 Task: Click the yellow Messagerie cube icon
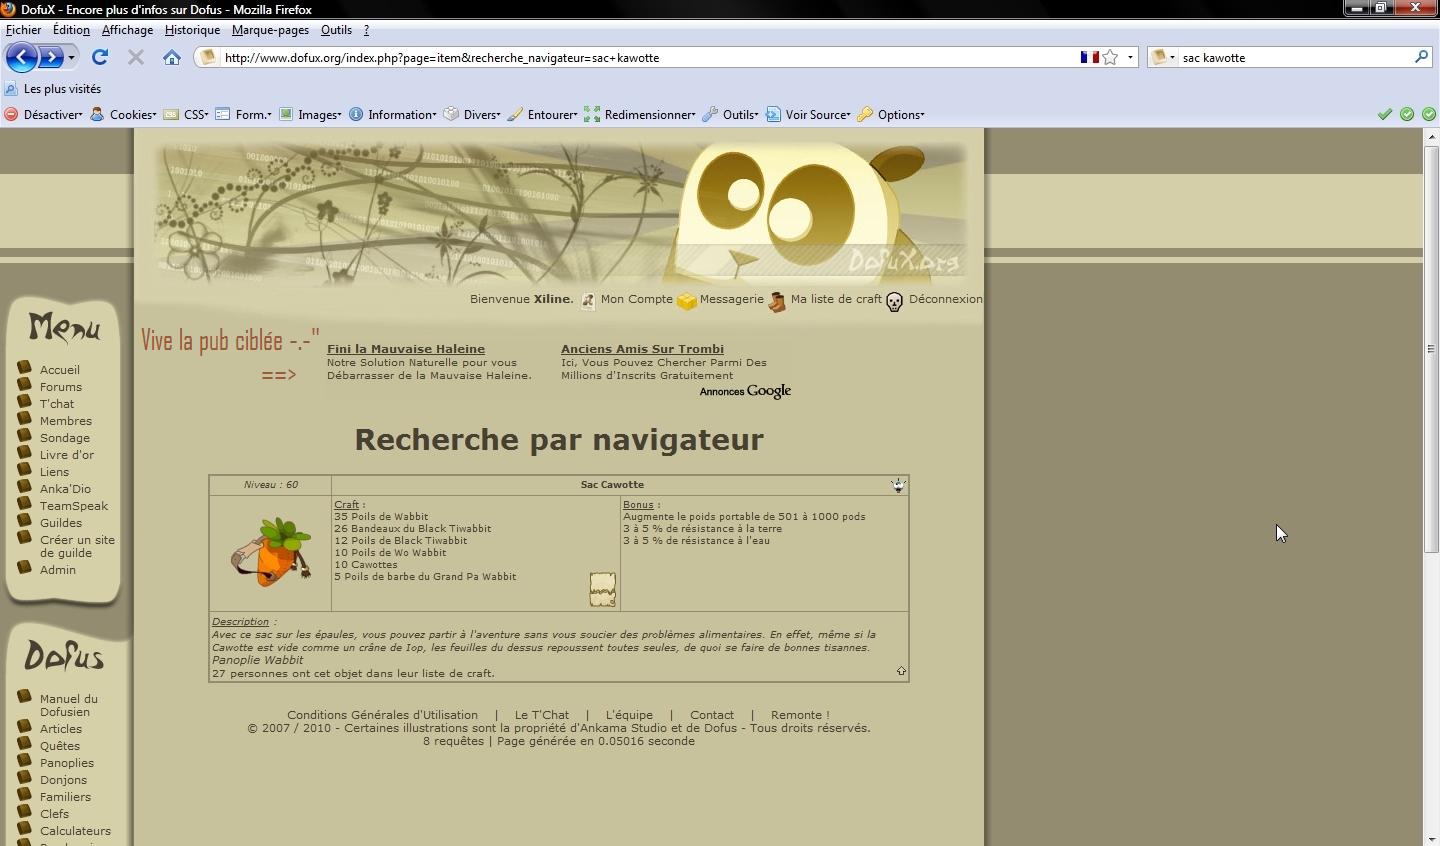[686, 300]
